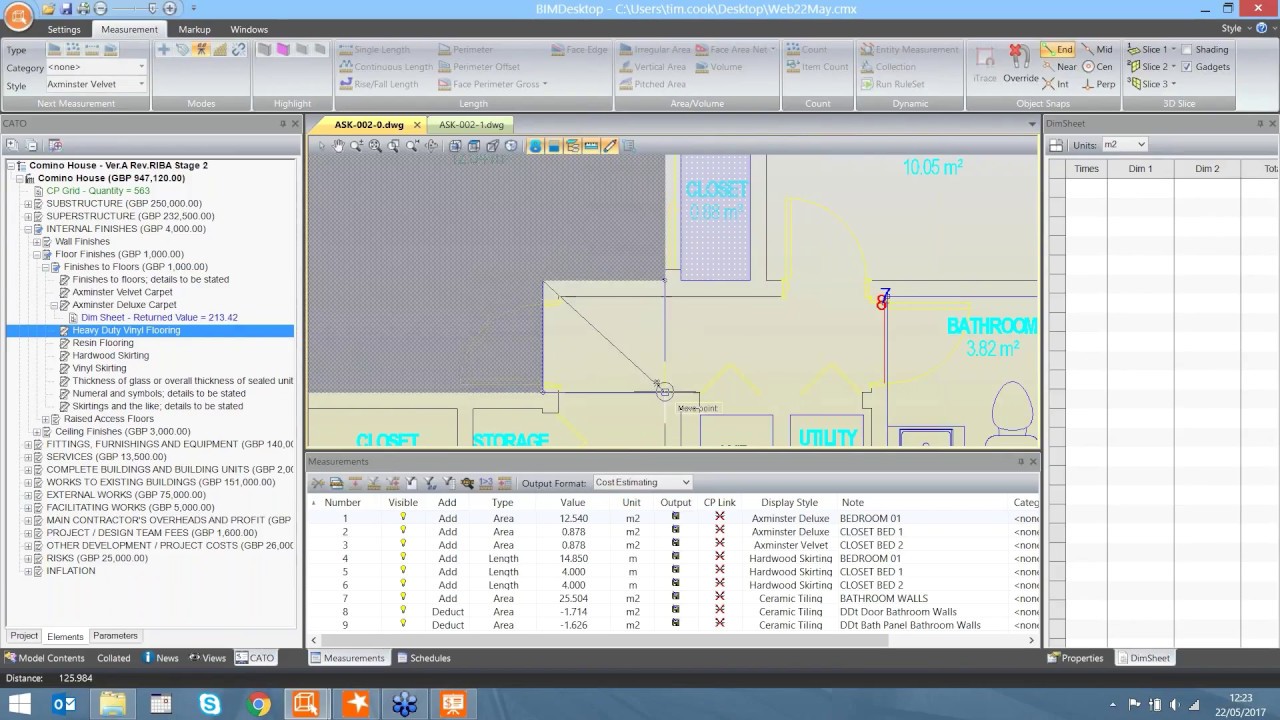Toggle checkbox beside Resin Flooring item
The image size is (1280, 720).
pos(65,343)
